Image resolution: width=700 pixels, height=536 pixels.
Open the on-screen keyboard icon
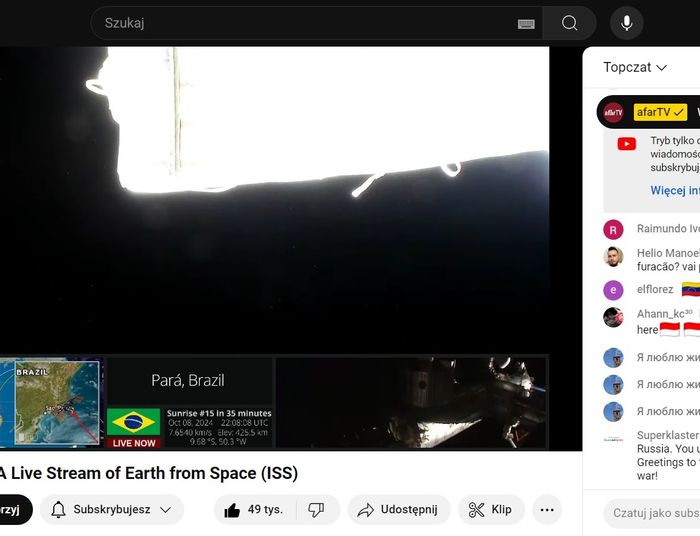(526, 24)
